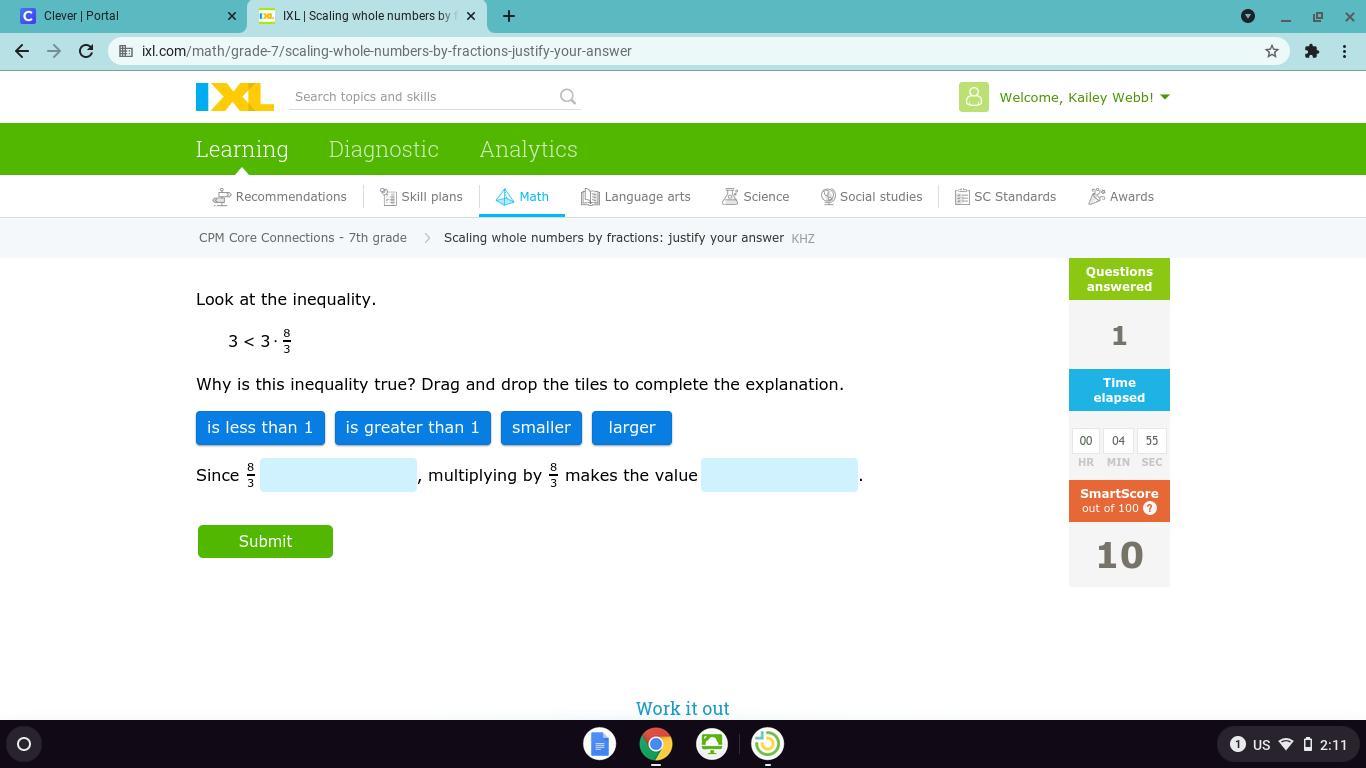Click the first blank answer box
This screenshot has width=1366, height=768.
pyautogui.click(x=338, y=475)
